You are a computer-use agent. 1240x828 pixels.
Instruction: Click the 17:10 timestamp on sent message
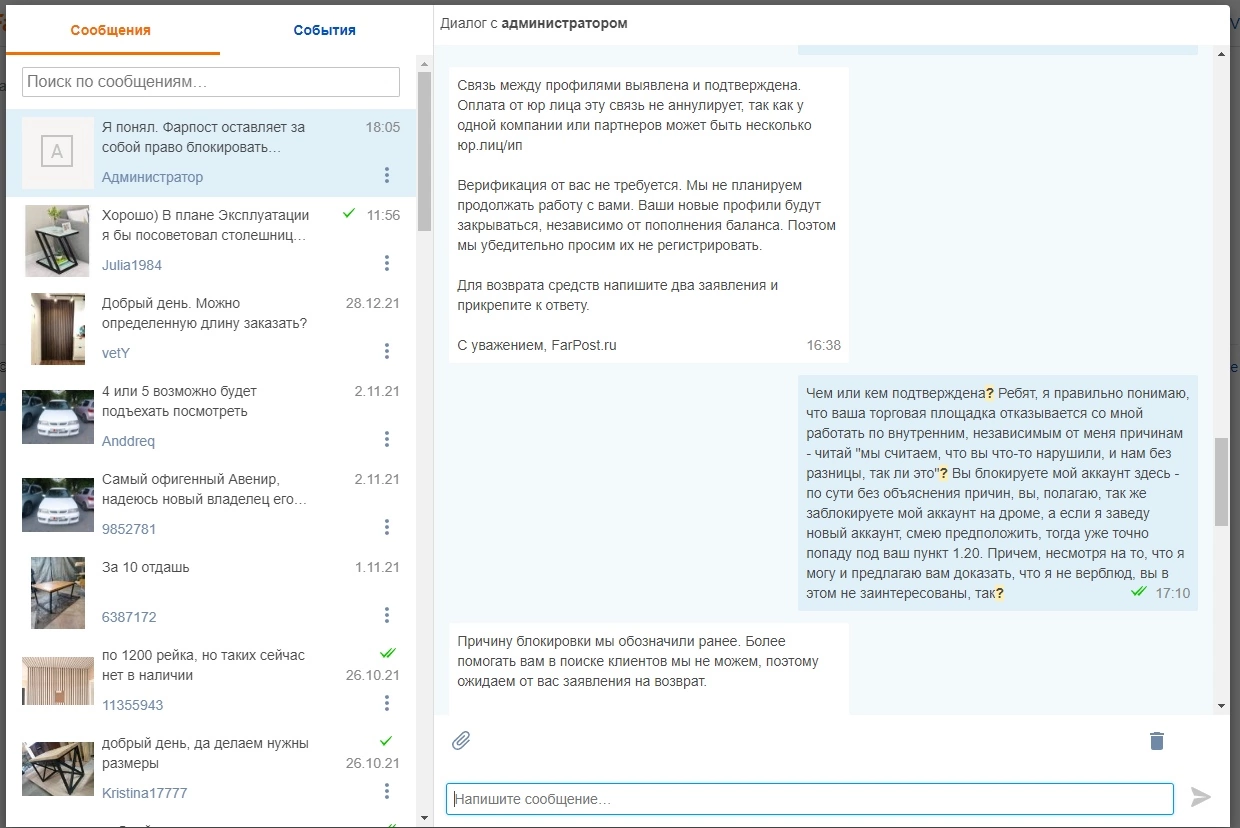pyautogui.click(x=1173, y=593)
